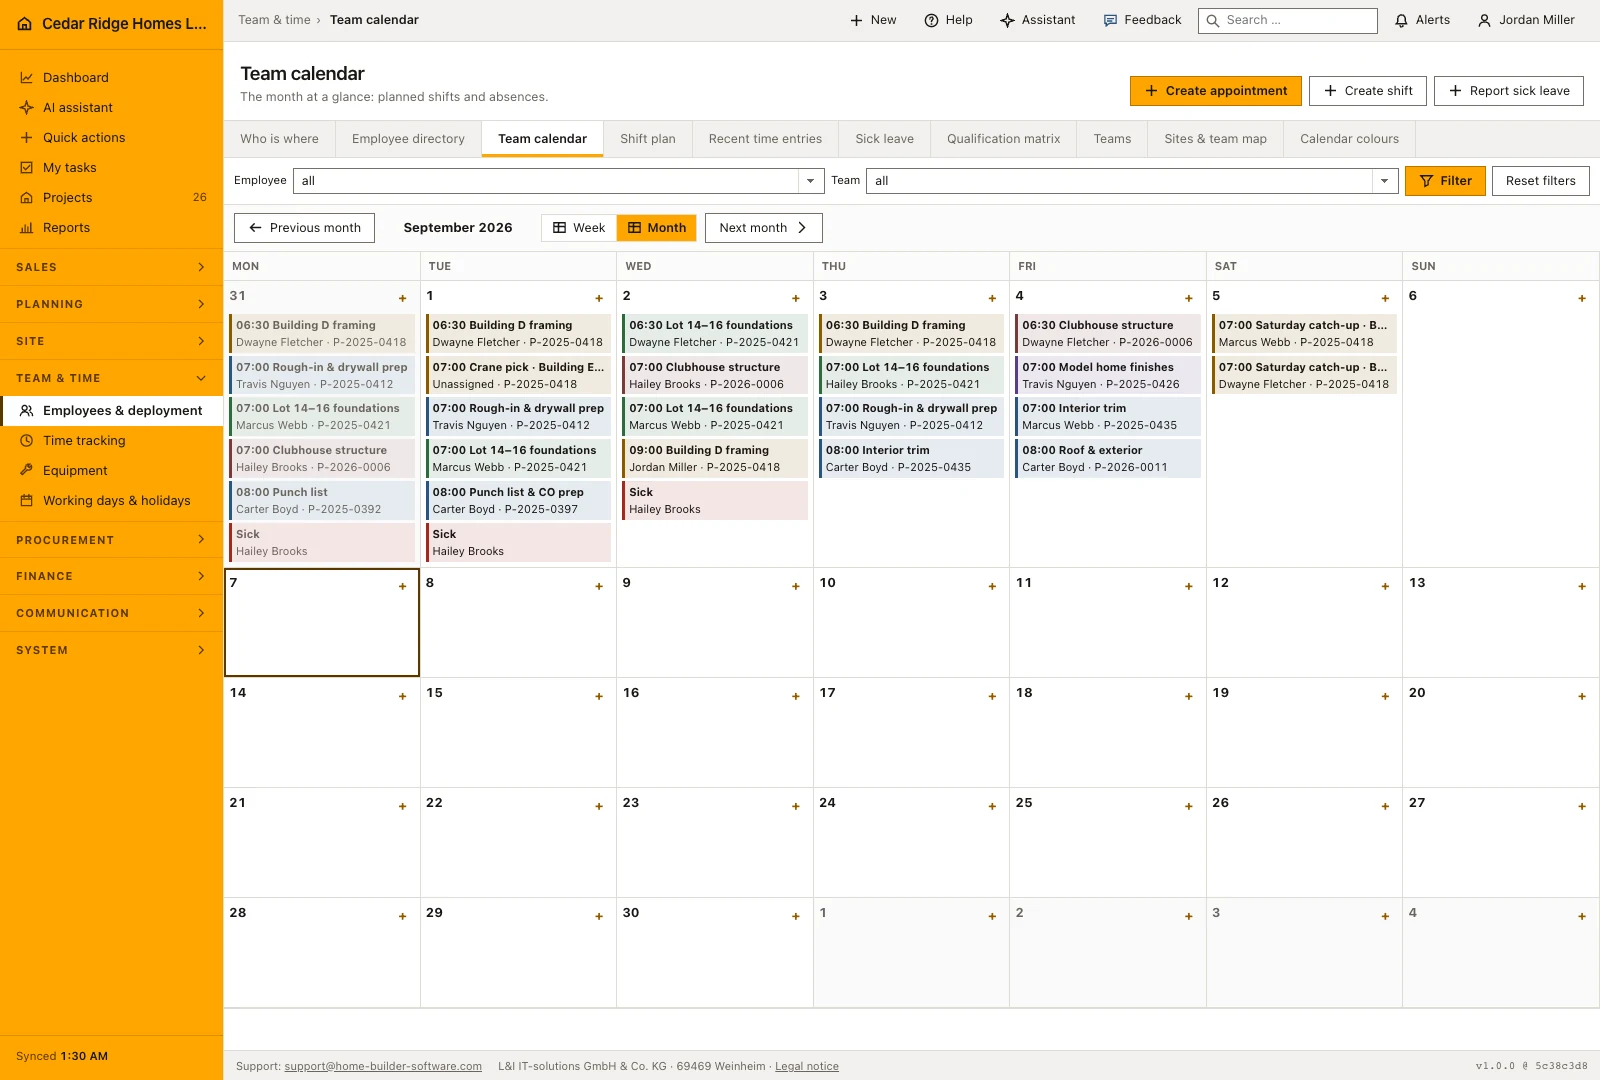Viewport: 1600px width, 1080px height.
Task: Click the plus icon on Sunday September 6
Action: 1582,299
